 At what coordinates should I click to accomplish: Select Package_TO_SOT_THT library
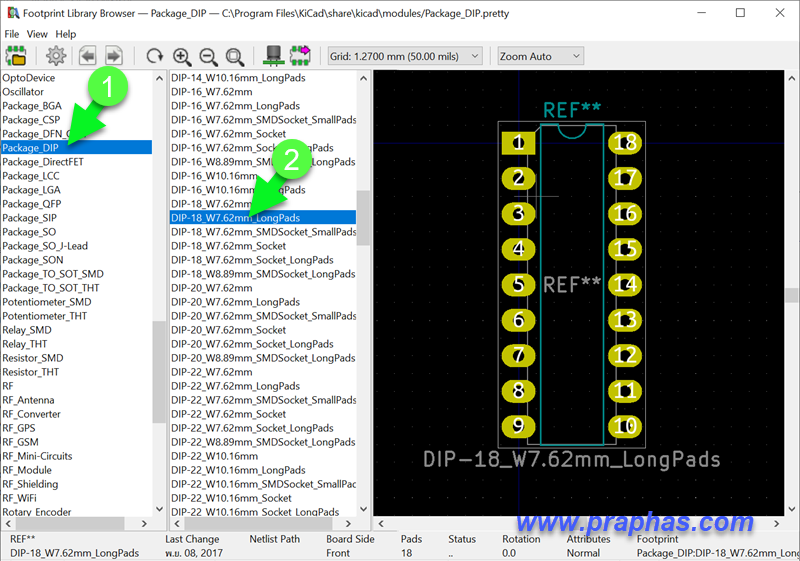click(51, 288)
